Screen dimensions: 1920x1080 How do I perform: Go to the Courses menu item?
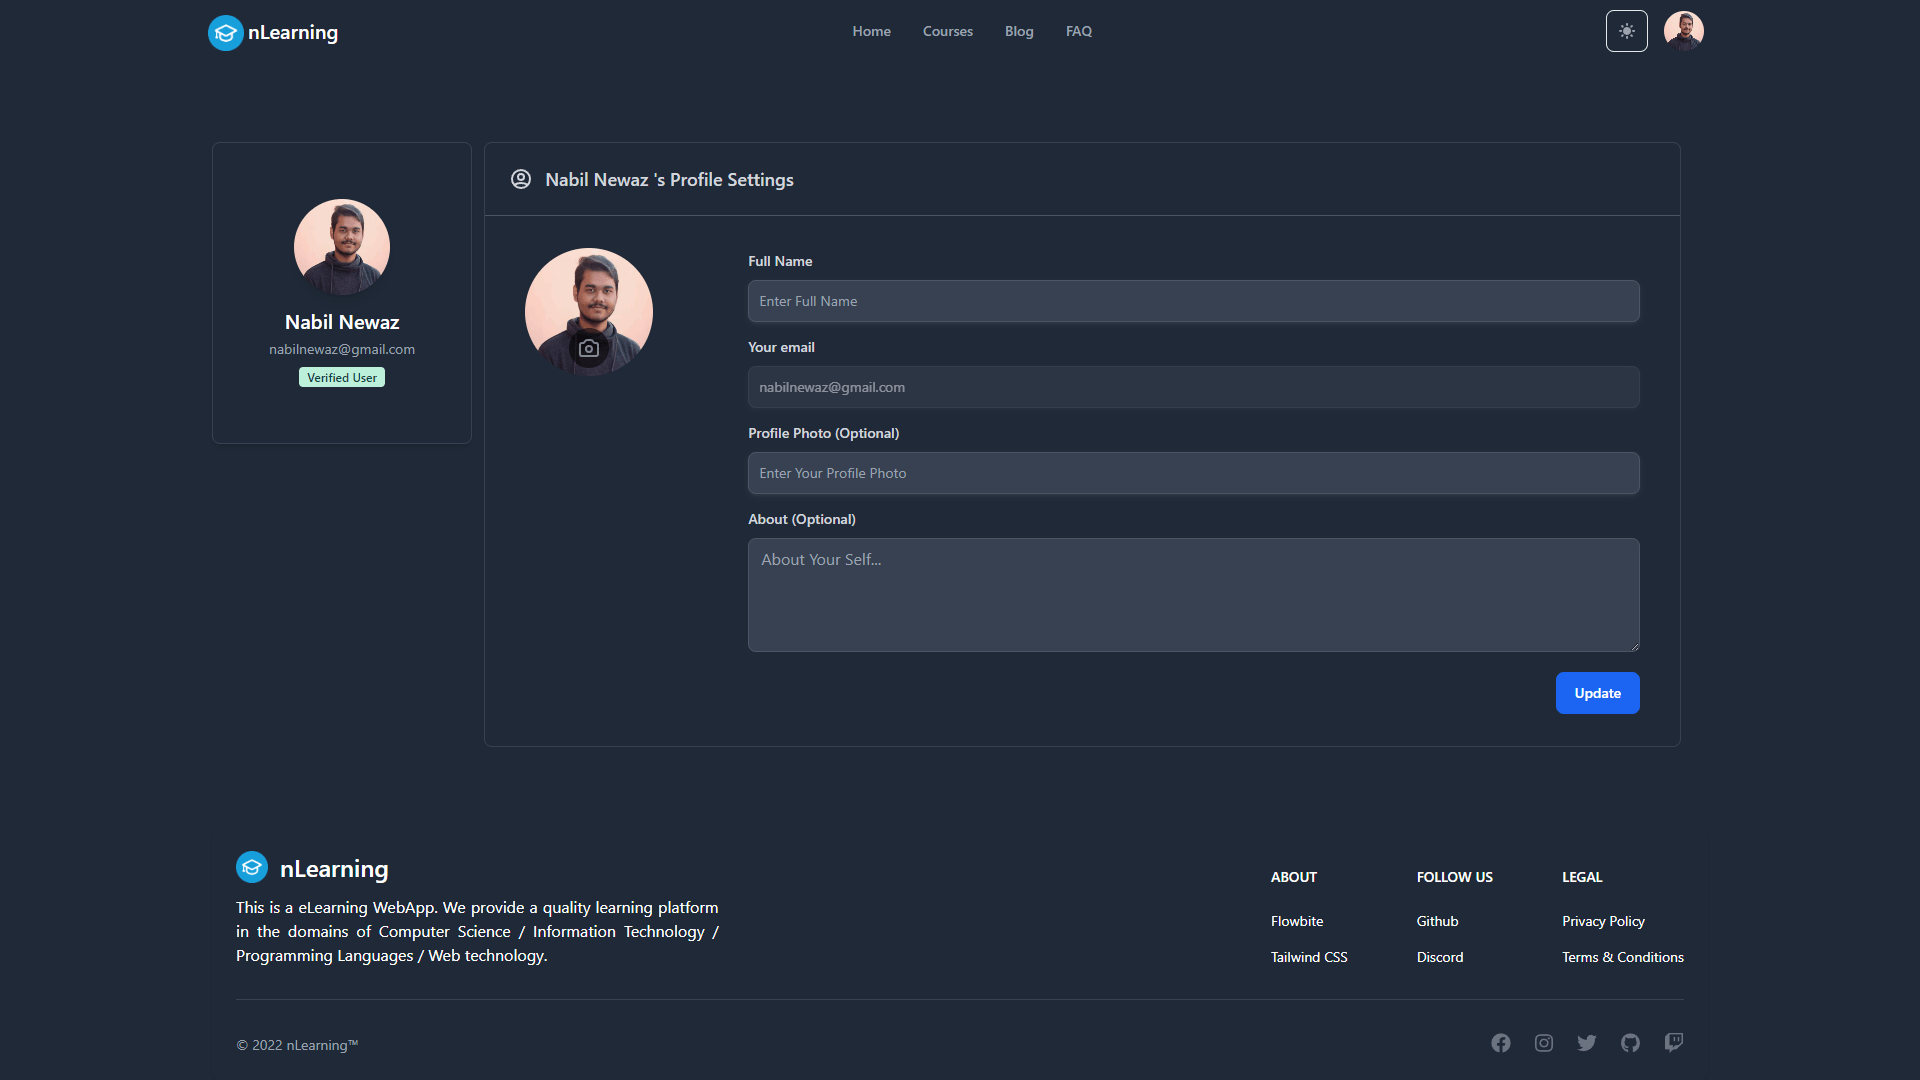coord(947,32)
